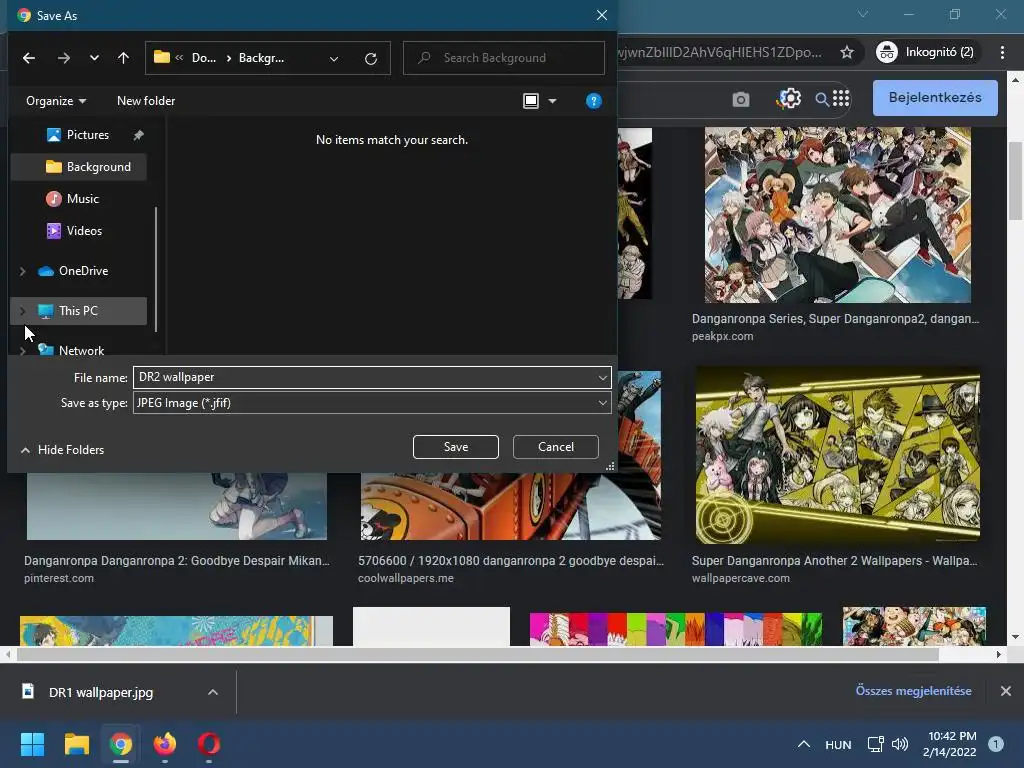Change HUN input language
The image size is (1024, 768).
point(839,745)
